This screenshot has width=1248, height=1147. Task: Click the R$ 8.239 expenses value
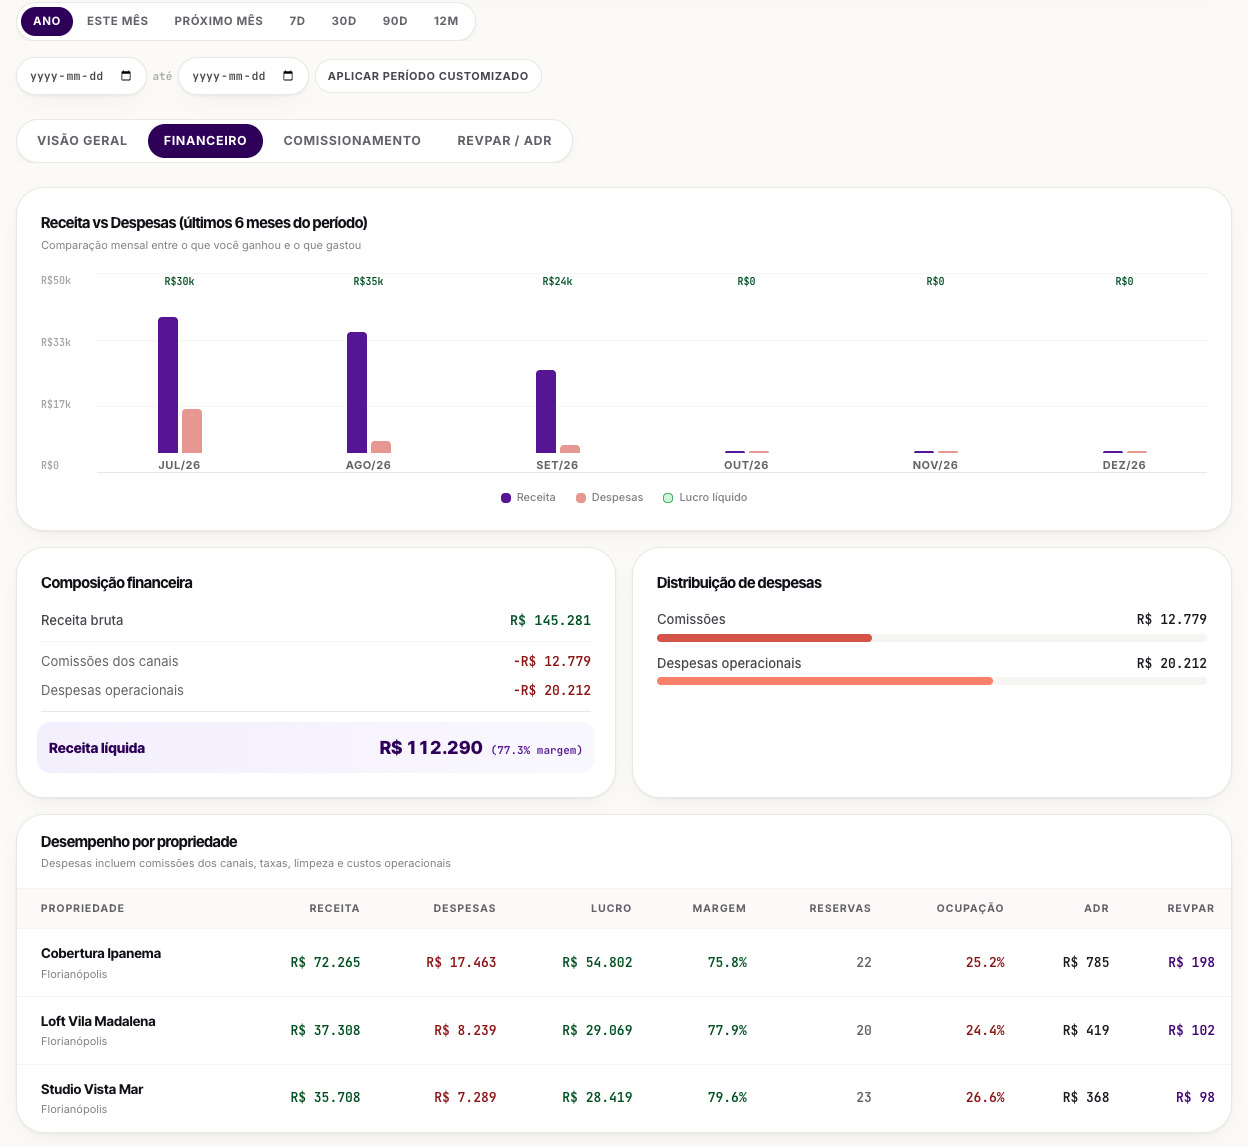tap(465, 1030)
